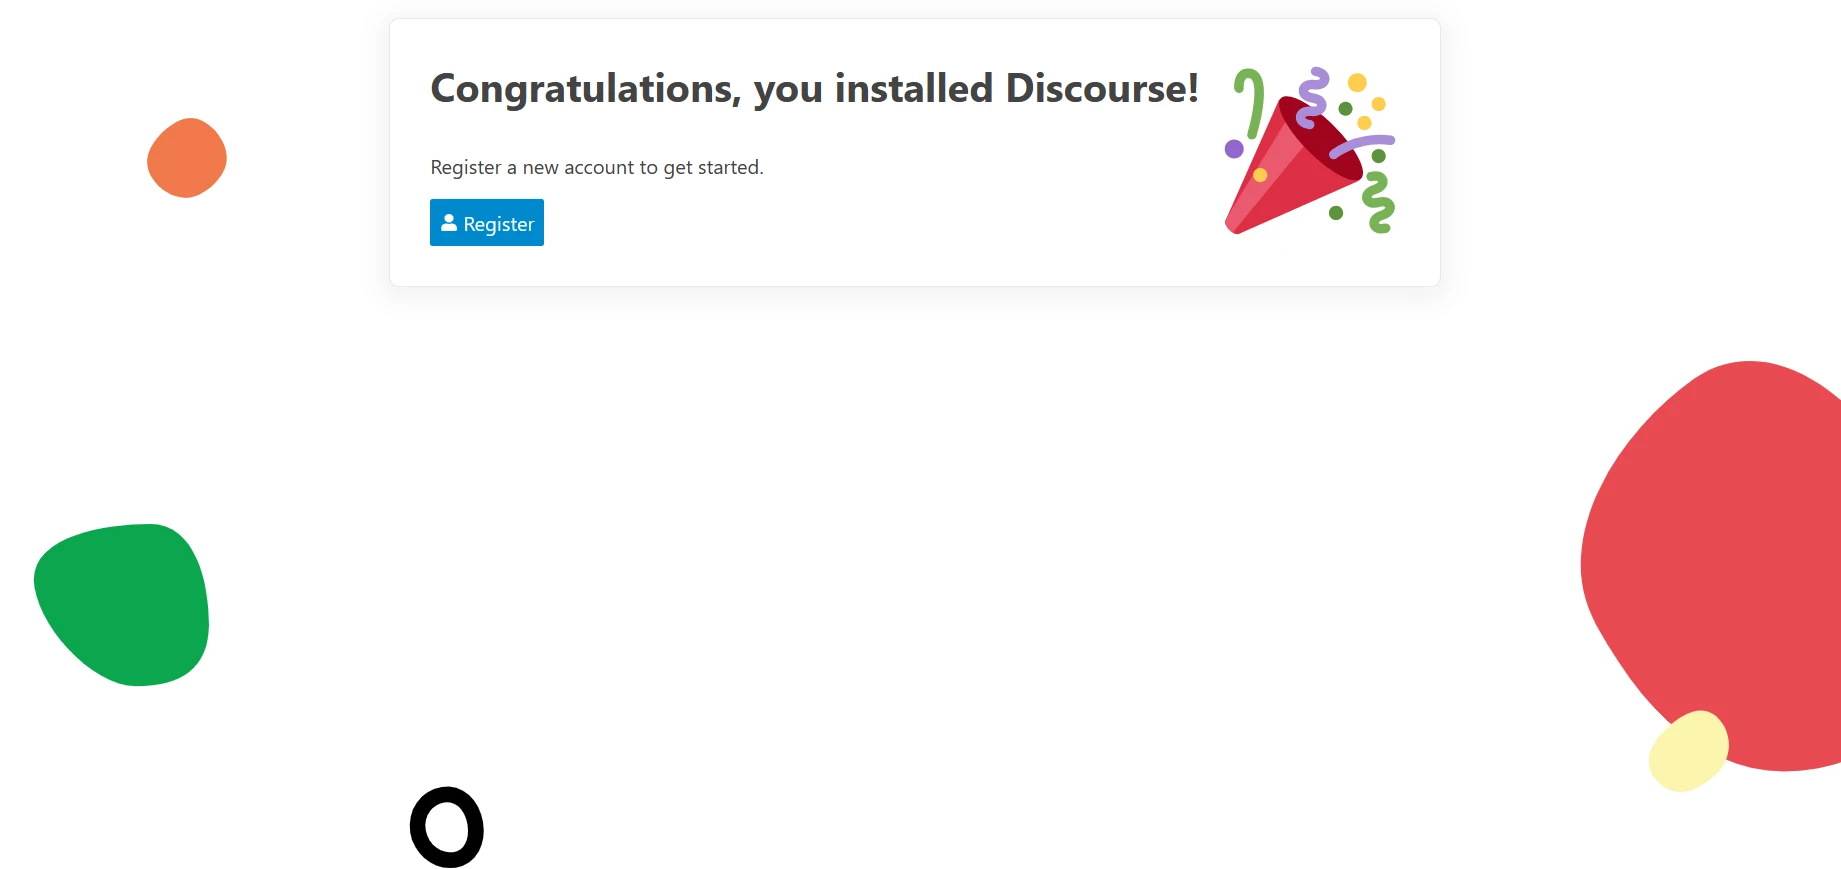Screen dimensions: 1841x869
Task: Click the black ring shape
Action: (x=447, y=800)
